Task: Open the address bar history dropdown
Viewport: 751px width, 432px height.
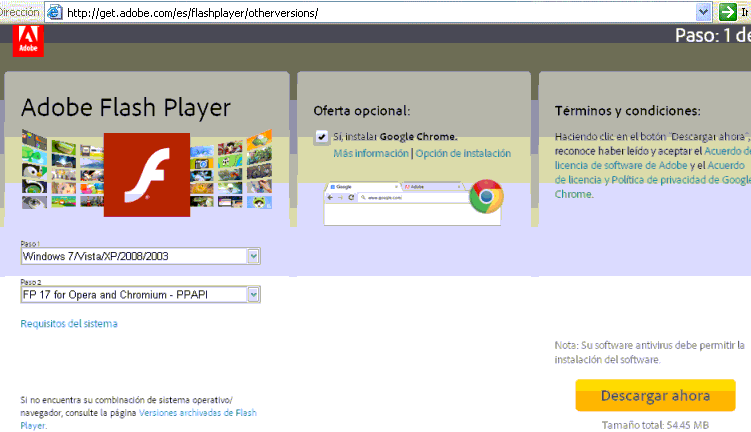Action: 703,12
